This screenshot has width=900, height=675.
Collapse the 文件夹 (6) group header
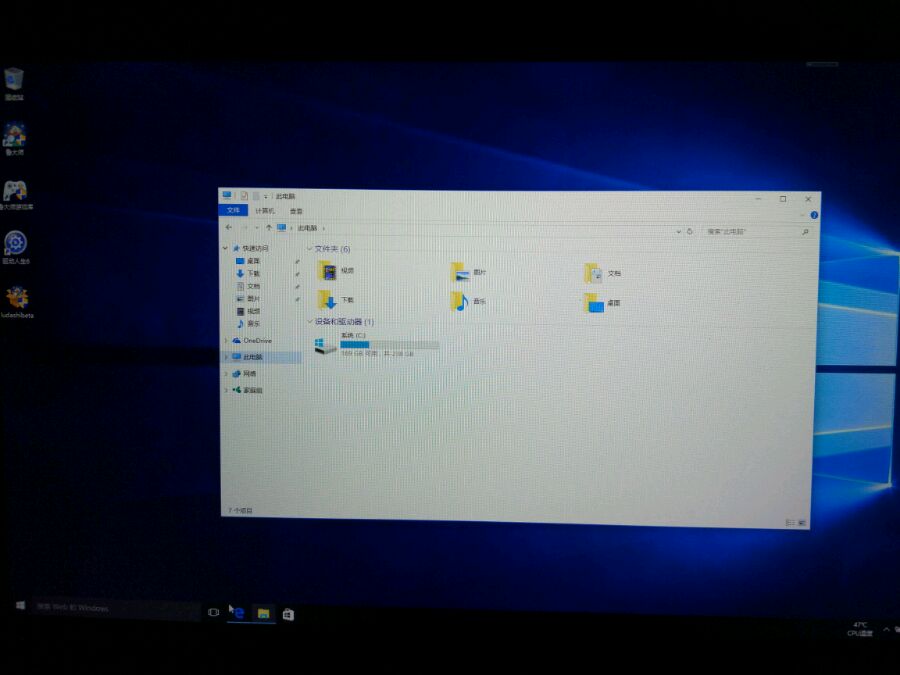coord(329,249)
